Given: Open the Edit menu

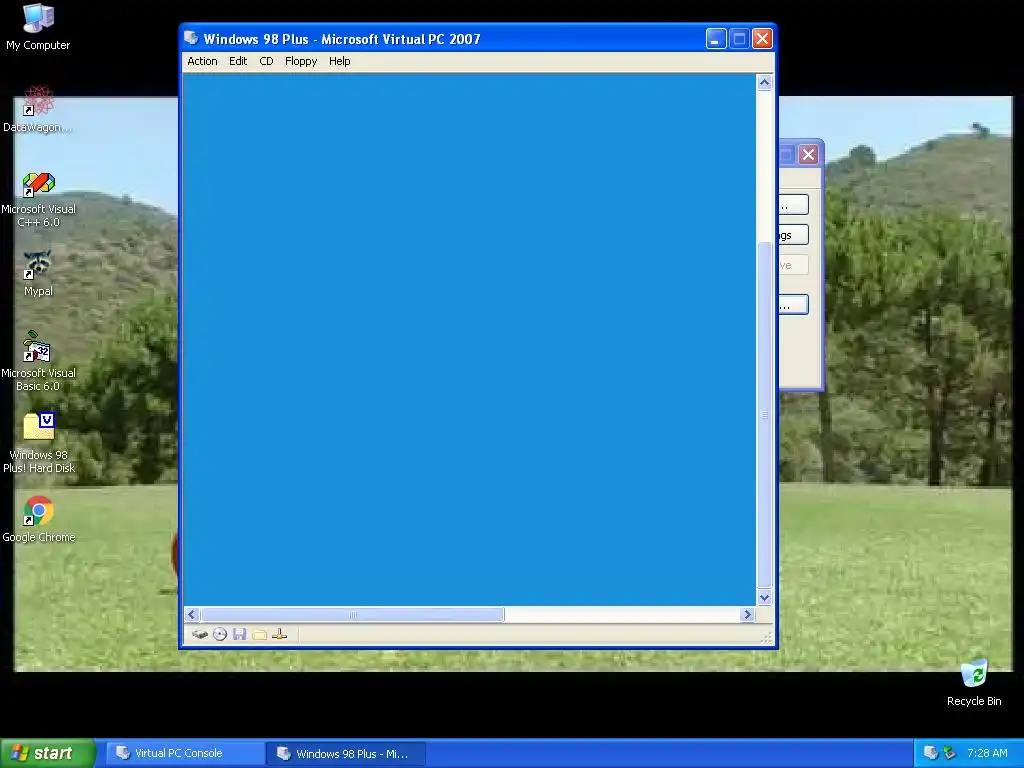Looking at the screenshot, I should (238, 61).
